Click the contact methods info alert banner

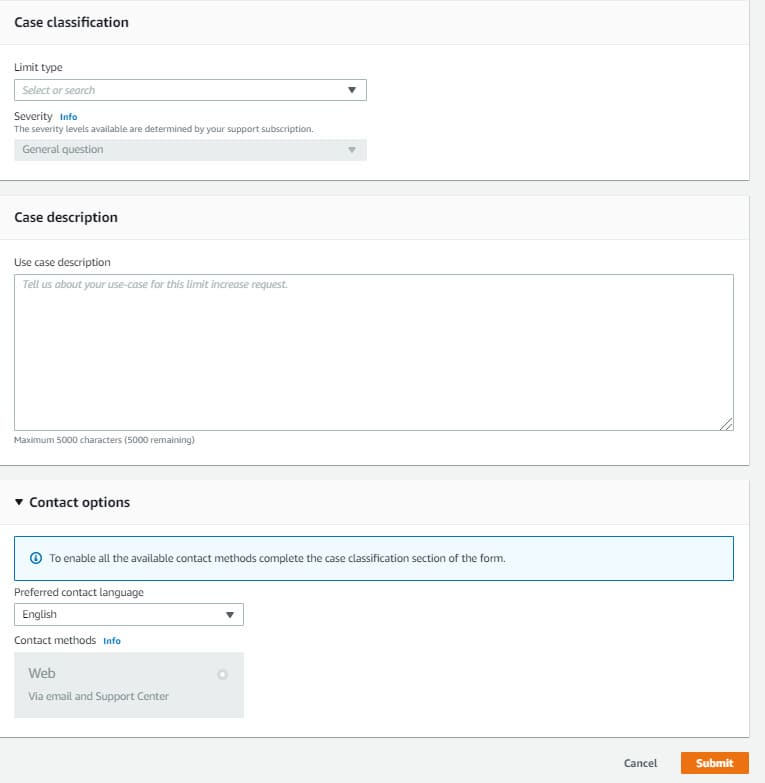(x=374, y=558)
